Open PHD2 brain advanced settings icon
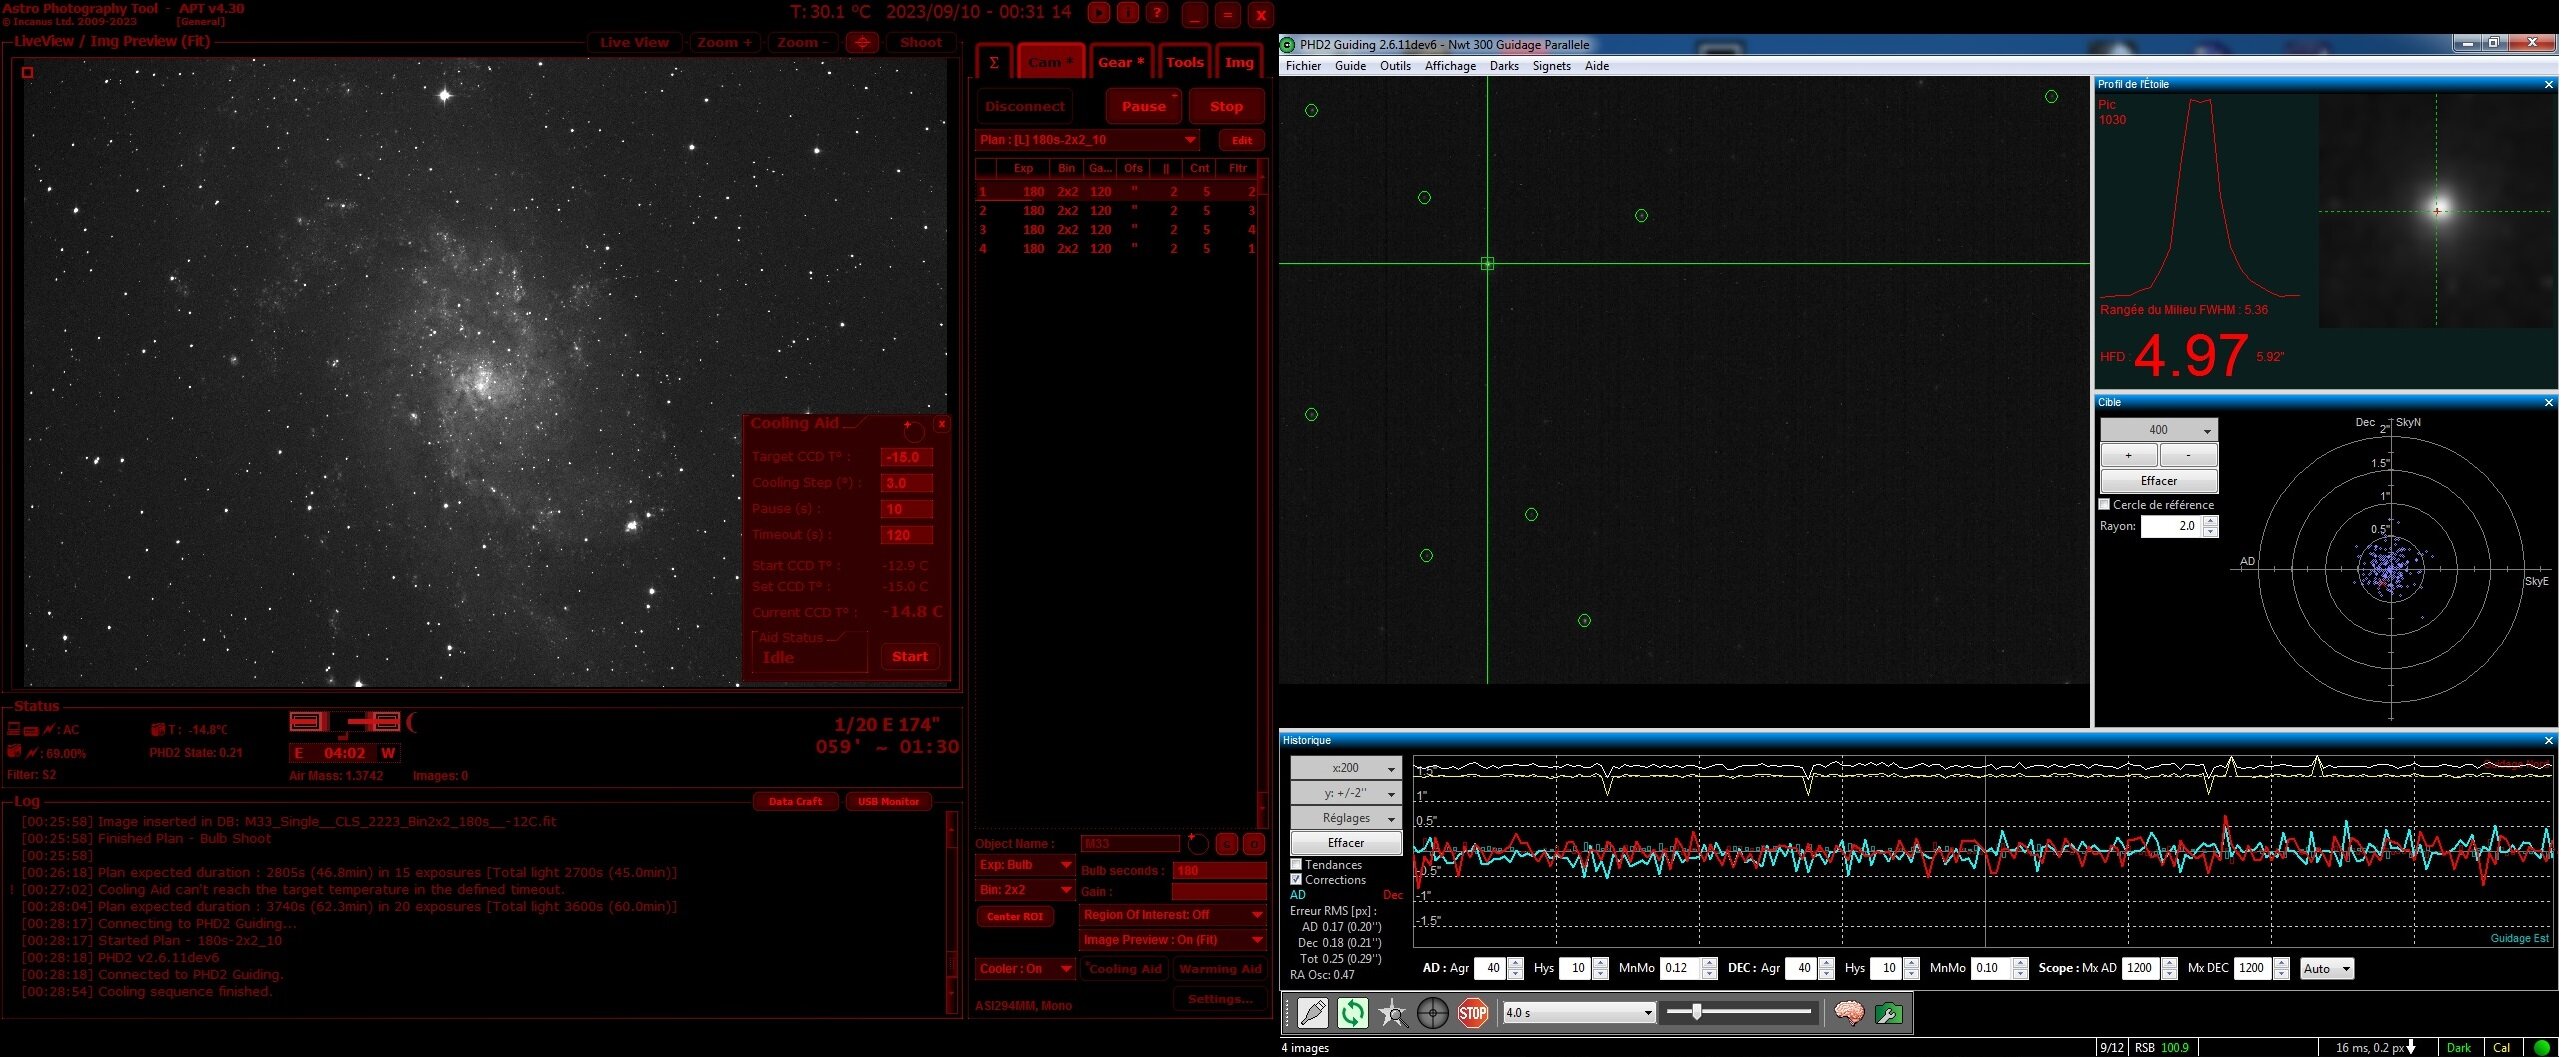 pyautogui.click(x=1849, y=1013)
